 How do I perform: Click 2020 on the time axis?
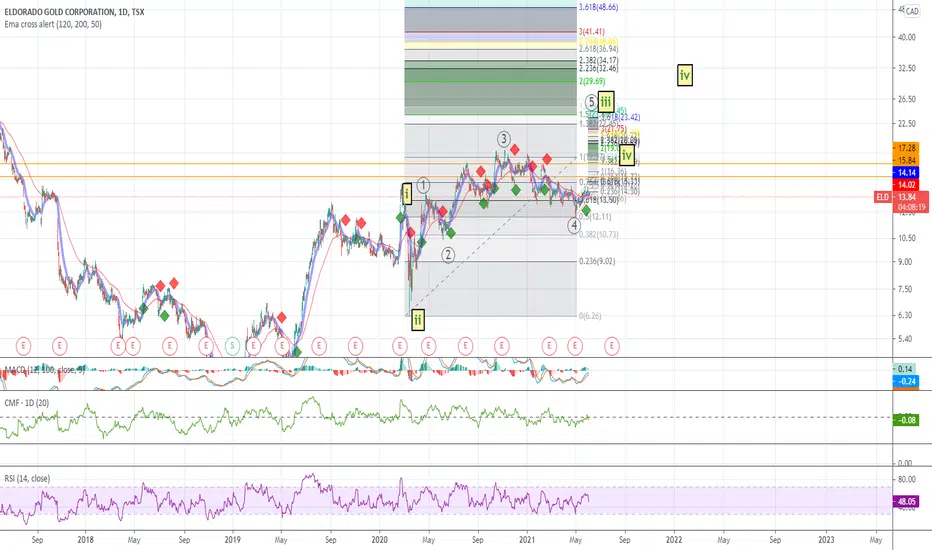pos(379,540)
